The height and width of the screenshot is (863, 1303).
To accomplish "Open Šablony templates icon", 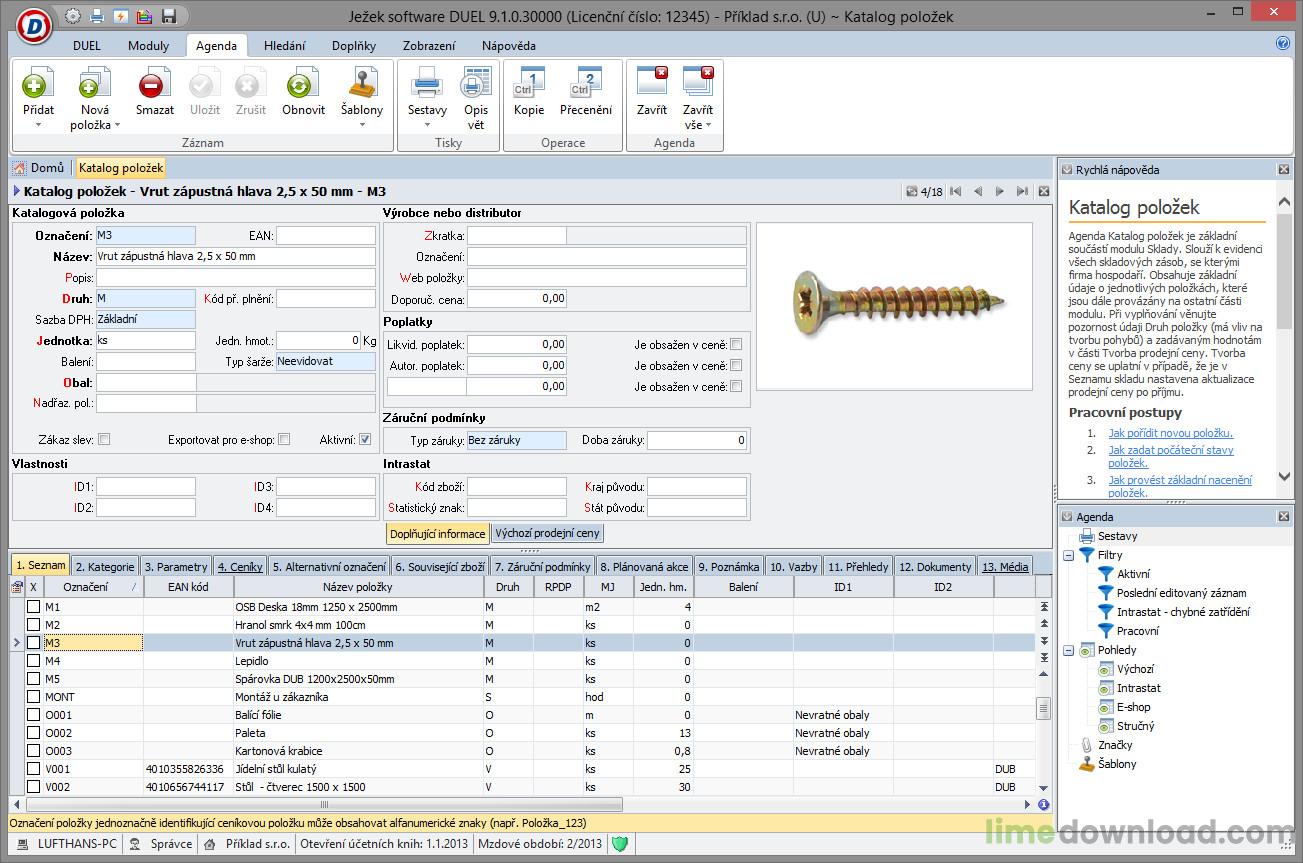I will coord(361,85).
